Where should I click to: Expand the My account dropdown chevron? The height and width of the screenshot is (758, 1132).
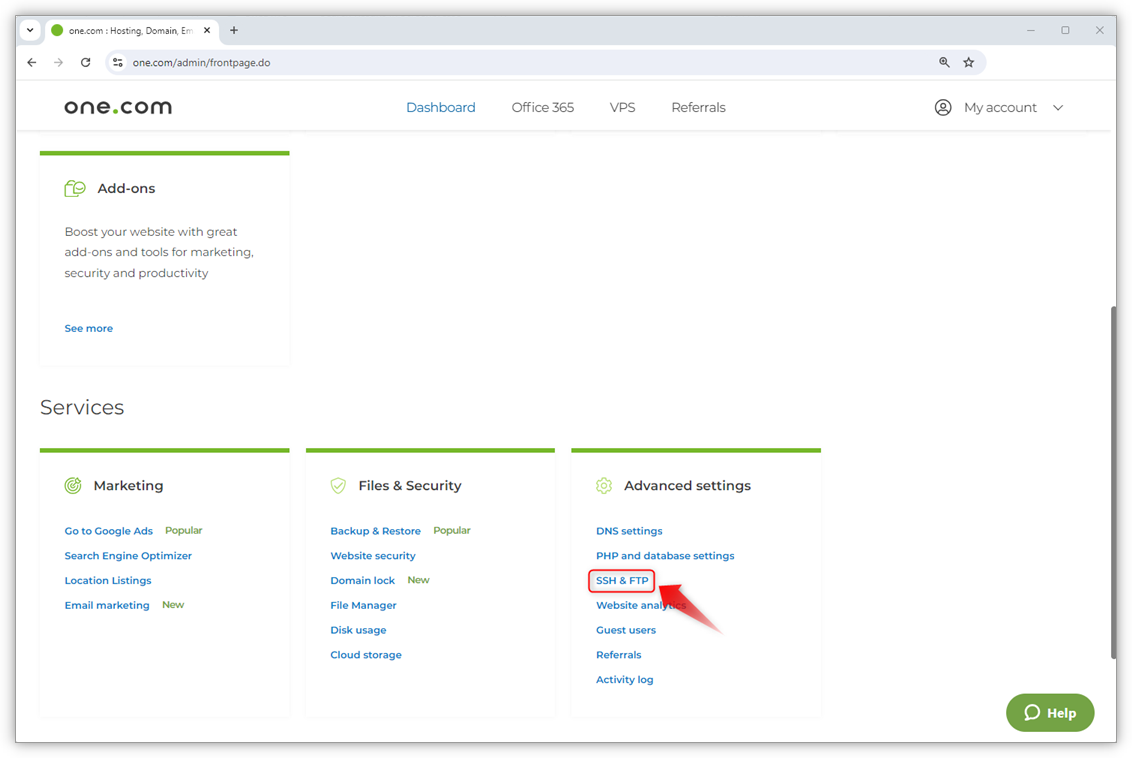click(x=1058, y=107)
